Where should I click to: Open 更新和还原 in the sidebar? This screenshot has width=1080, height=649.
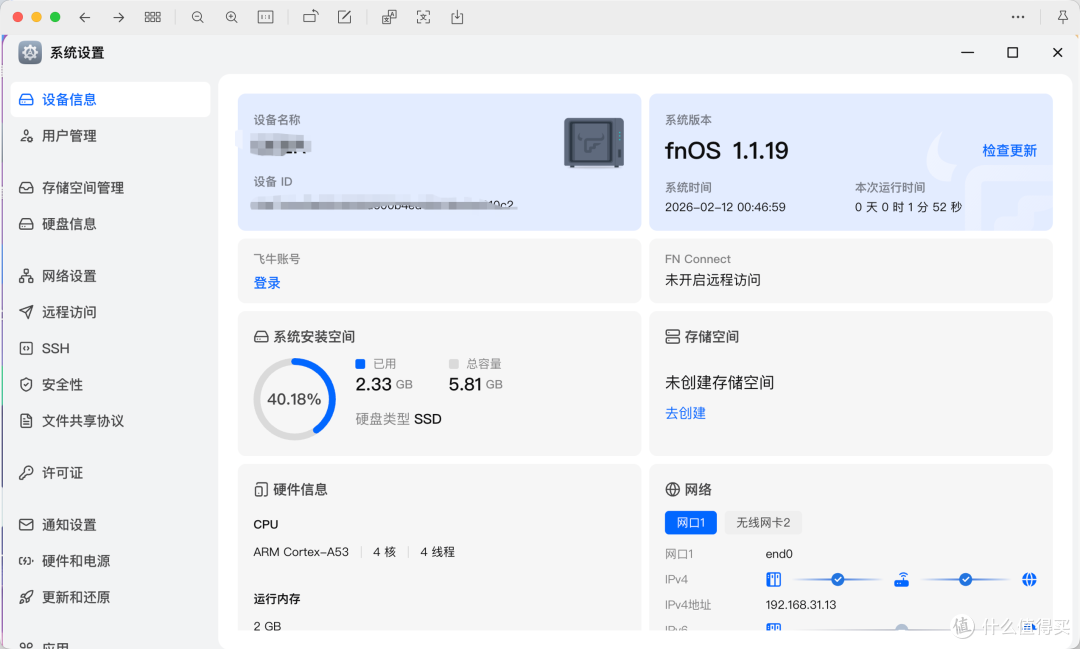point(110,597)
